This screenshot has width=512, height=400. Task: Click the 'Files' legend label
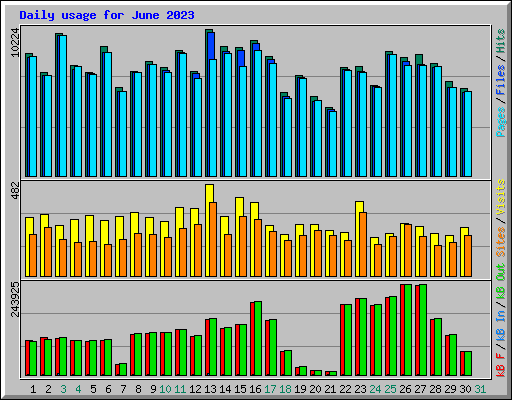[x=501, y=80]
